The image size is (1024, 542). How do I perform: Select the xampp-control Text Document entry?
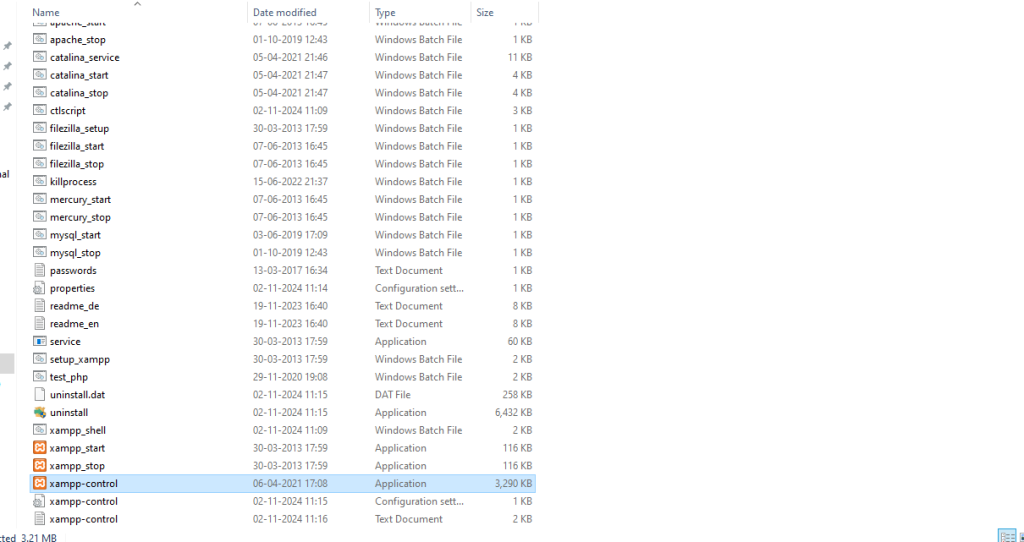pyautogui.click(x=84, y=519)
